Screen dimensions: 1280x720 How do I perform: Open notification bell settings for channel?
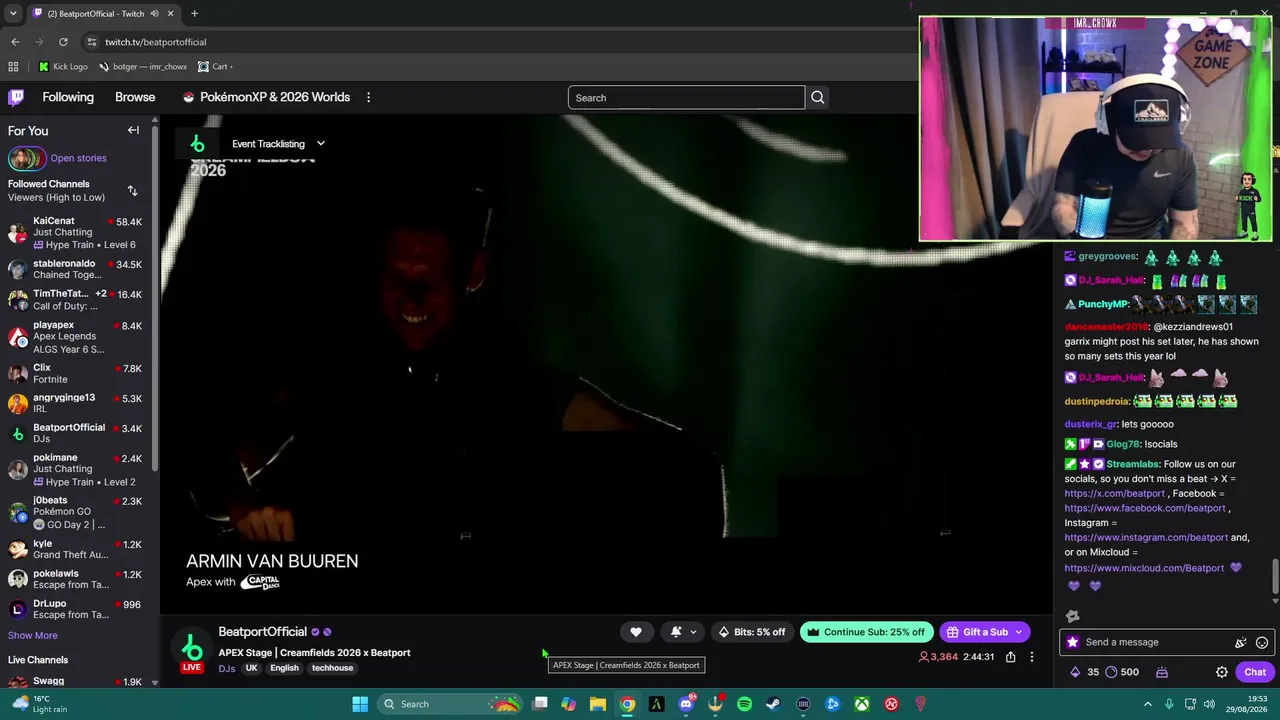(x=683, y=632)
